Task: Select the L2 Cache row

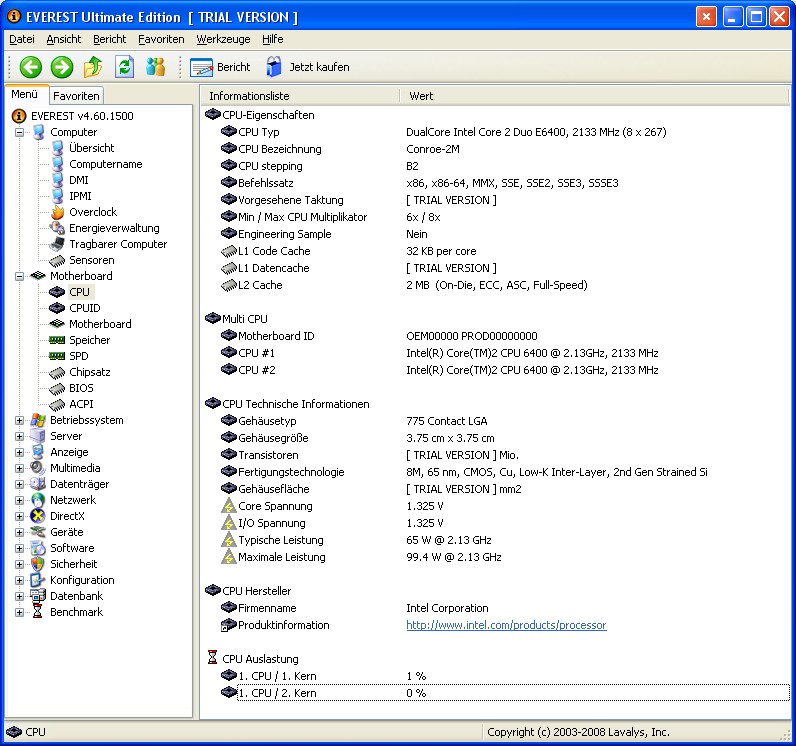Action: [x=495, y=285]
